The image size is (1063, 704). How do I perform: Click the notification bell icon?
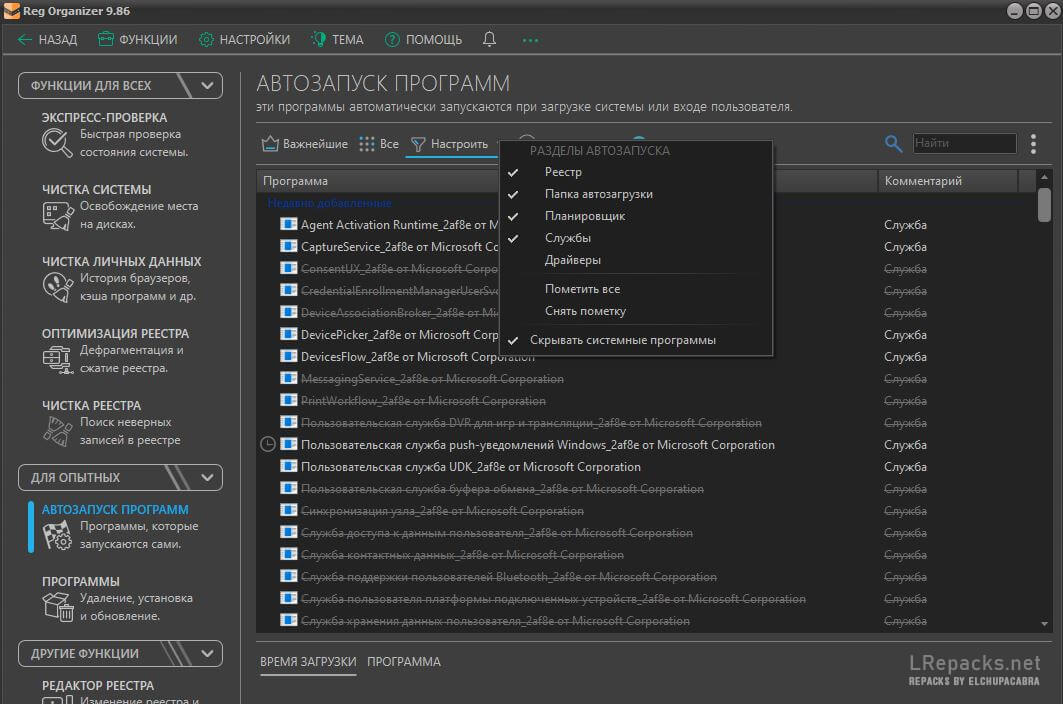(x=489, y=40)
